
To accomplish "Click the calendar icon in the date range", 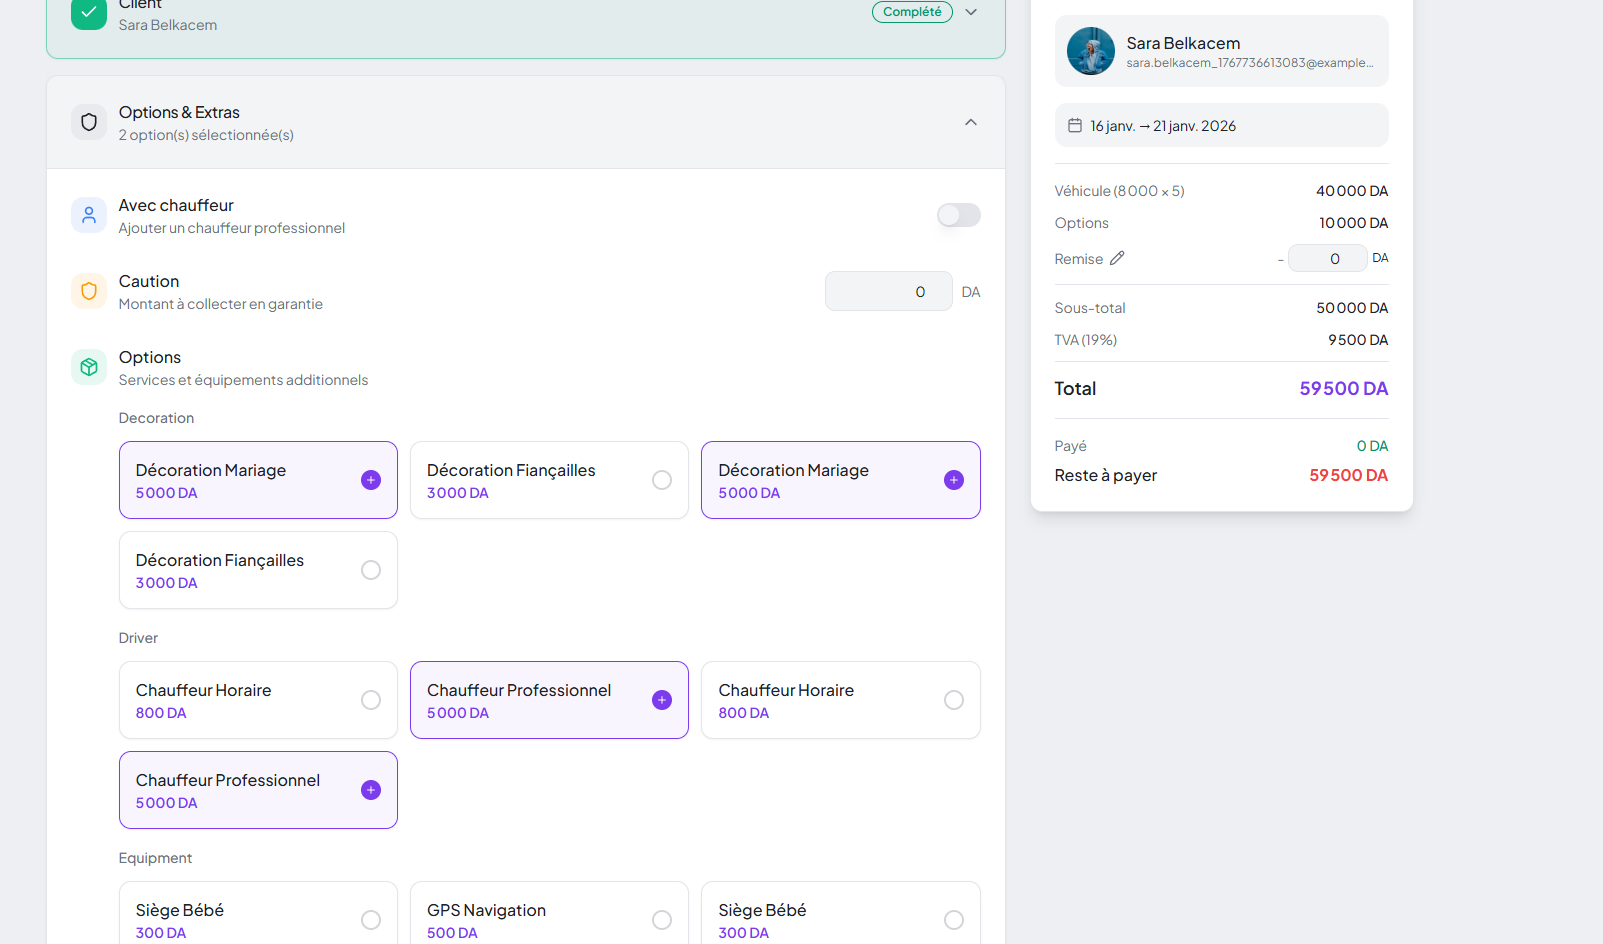I will [x=1075, y=126].
